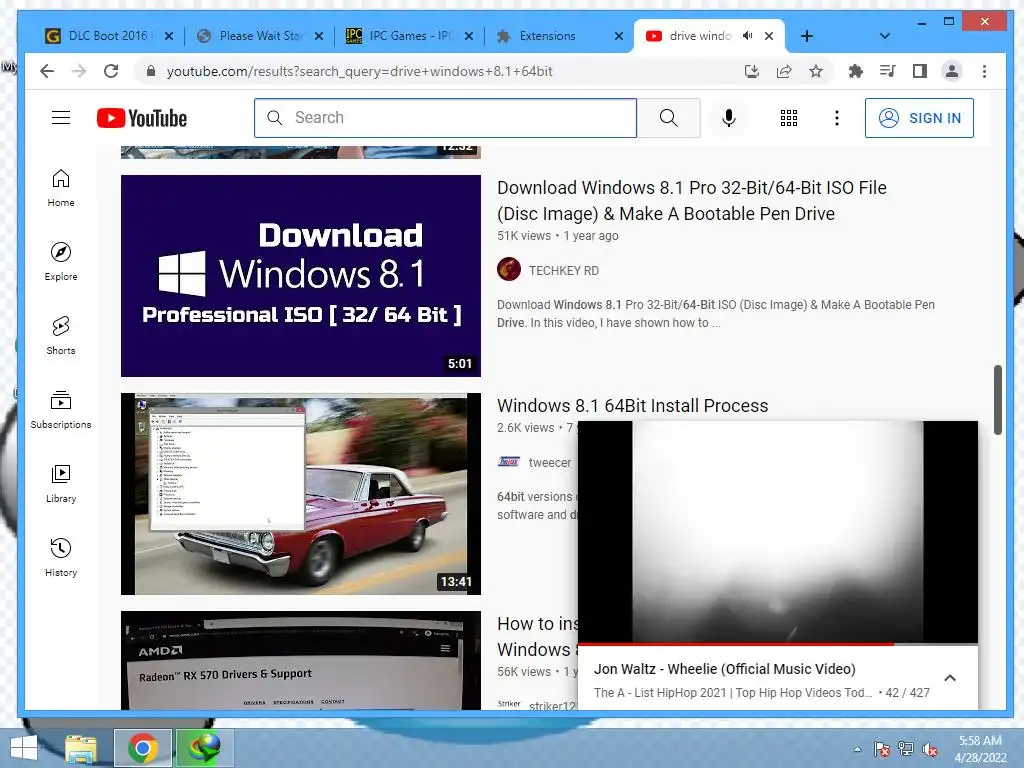Open Subscriptions in the YouTube sidebar
This screenshot has width=1024, height=768.
61,409
